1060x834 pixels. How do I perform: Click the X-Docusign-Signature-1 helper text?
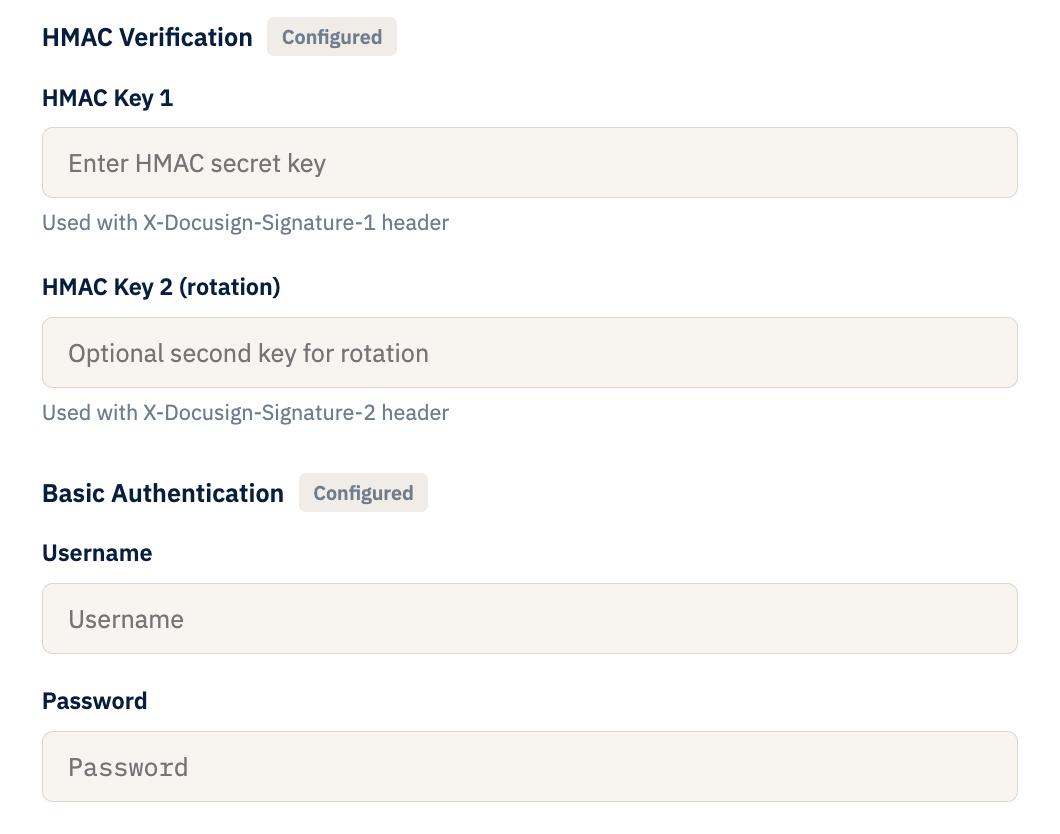pos(245,222)
